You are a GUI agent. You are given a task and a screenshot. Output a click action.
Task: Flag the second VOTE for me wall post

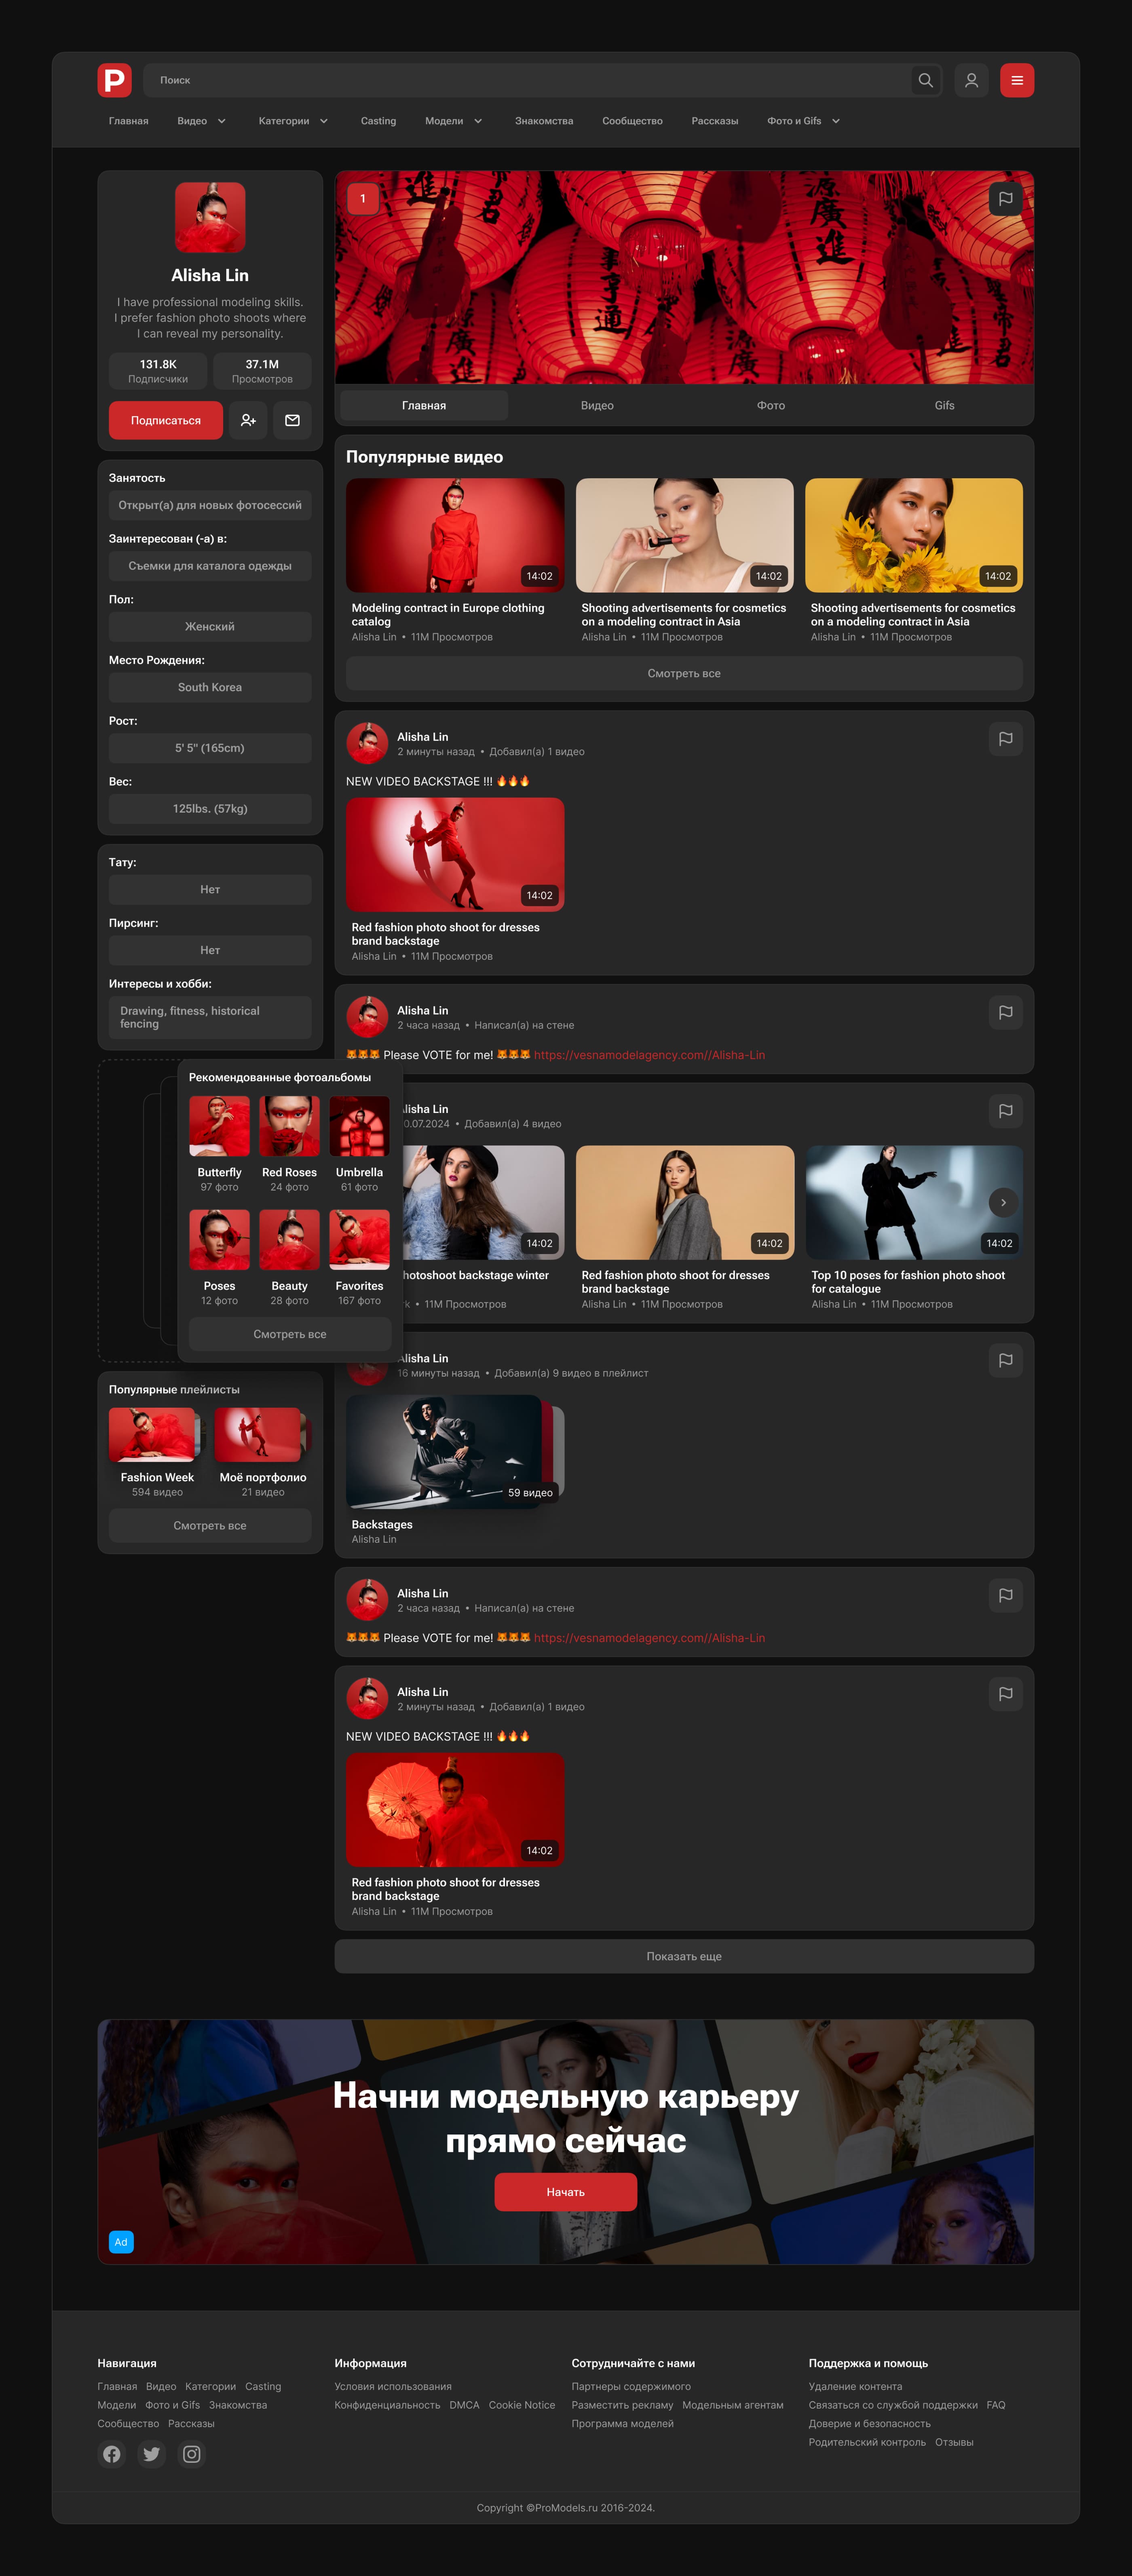1005,1595
